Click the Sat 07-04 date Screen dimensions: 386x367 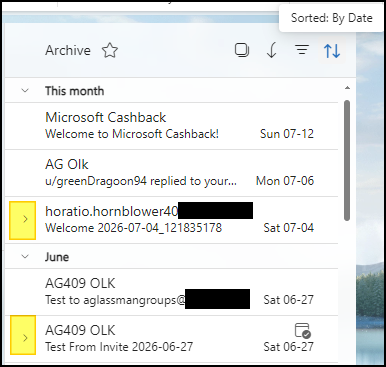click(x=289, y=228)
